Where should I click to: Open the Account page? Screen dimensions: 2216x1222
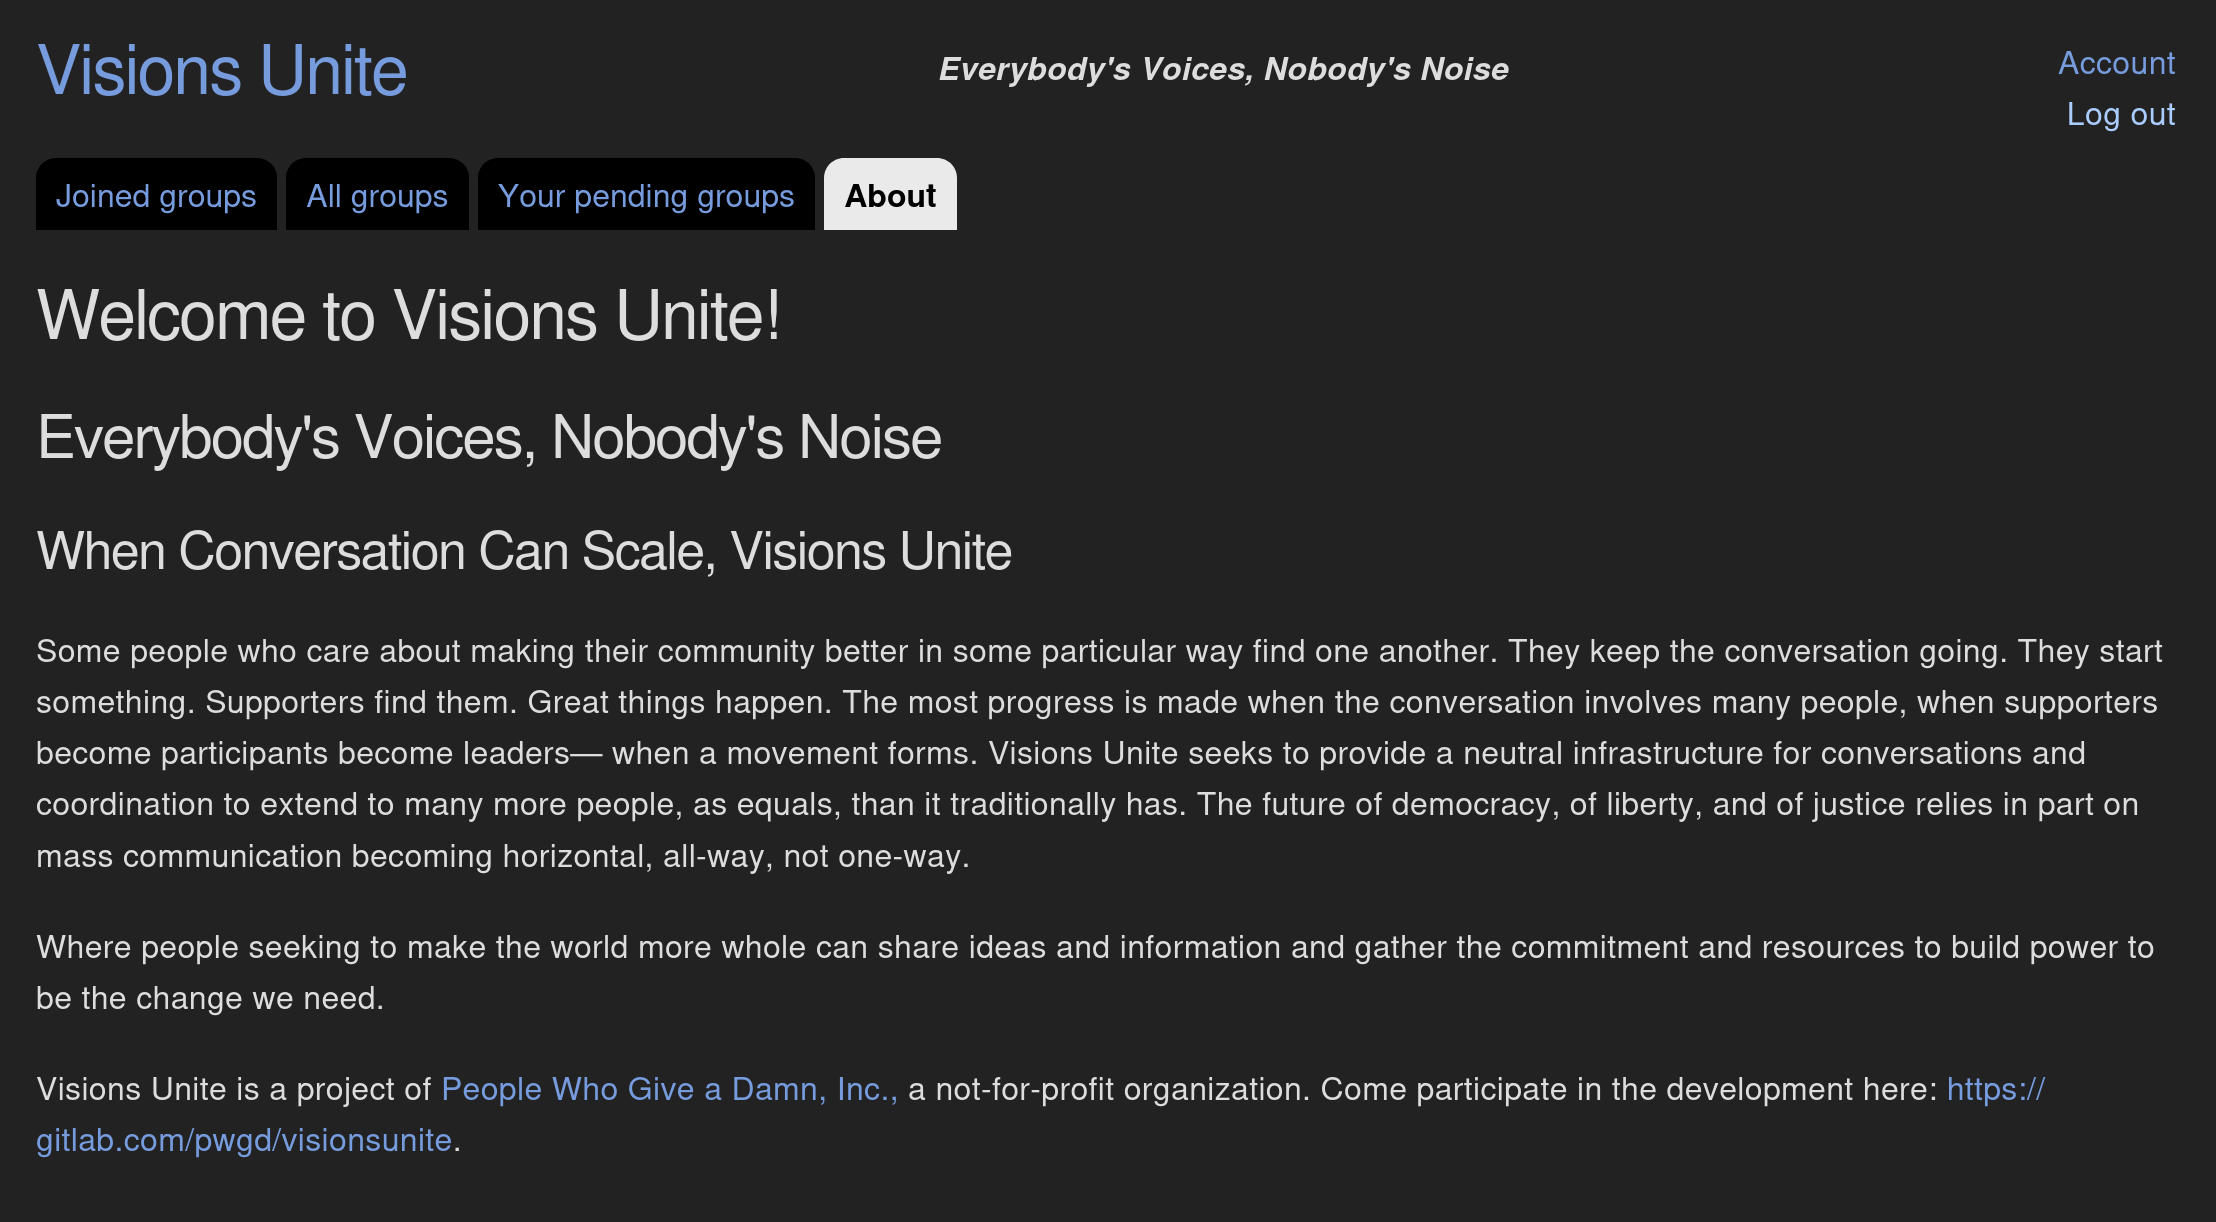click(2116, 63)
